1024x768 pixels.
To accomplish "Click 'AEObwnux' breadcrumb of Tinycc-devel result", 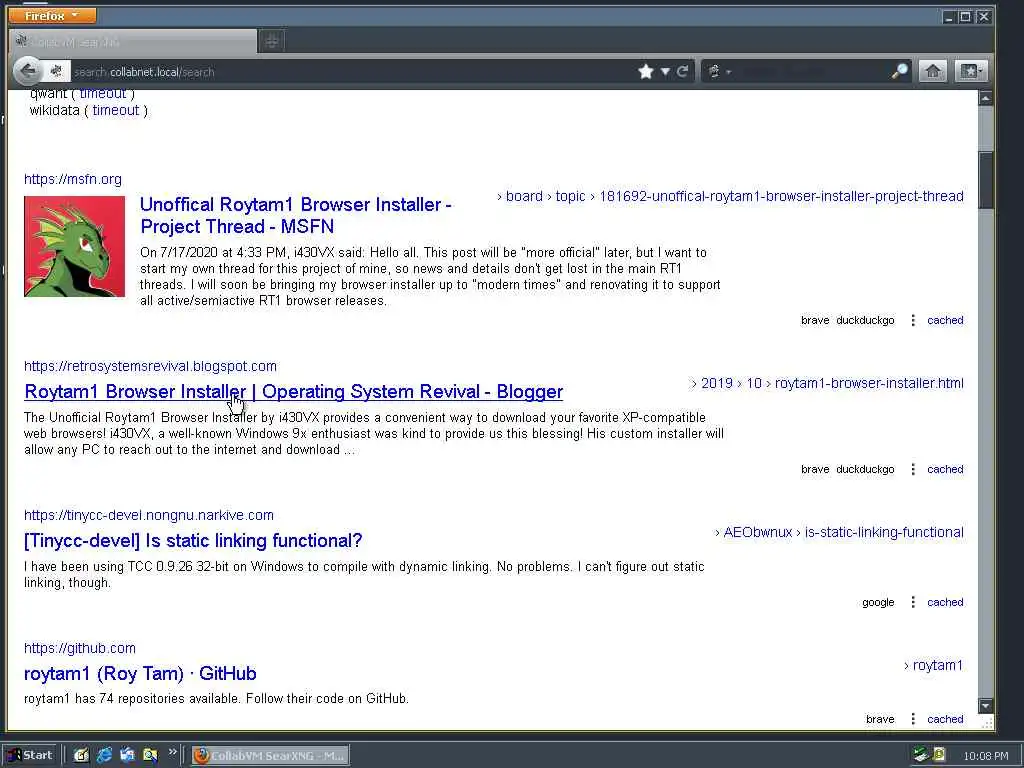I will (758, 532).
